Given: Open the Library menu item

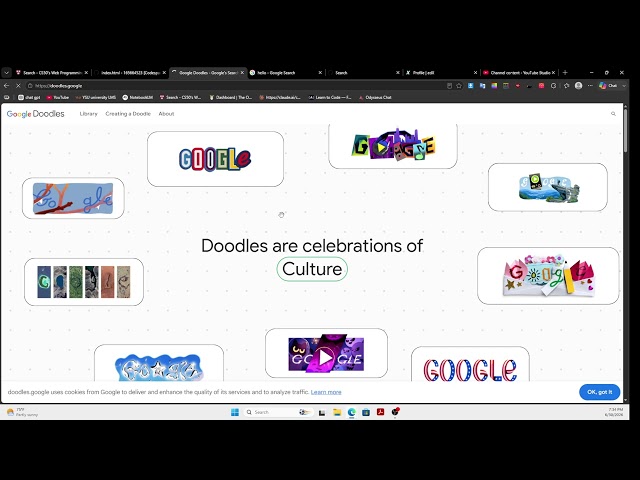Looking at the screenshot, I should (89, 114).
